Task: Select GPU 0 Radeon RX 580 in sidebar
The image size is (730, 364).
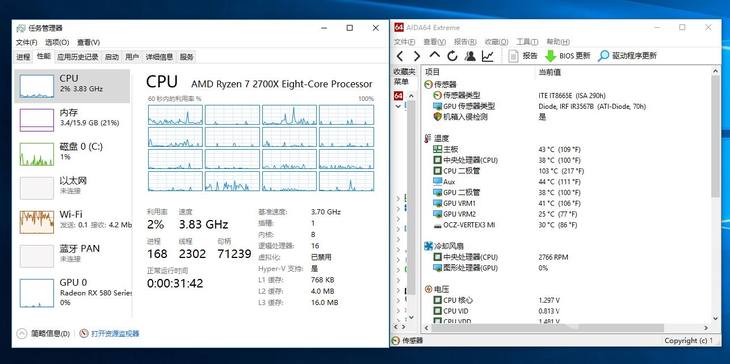Action: point(72,292)
